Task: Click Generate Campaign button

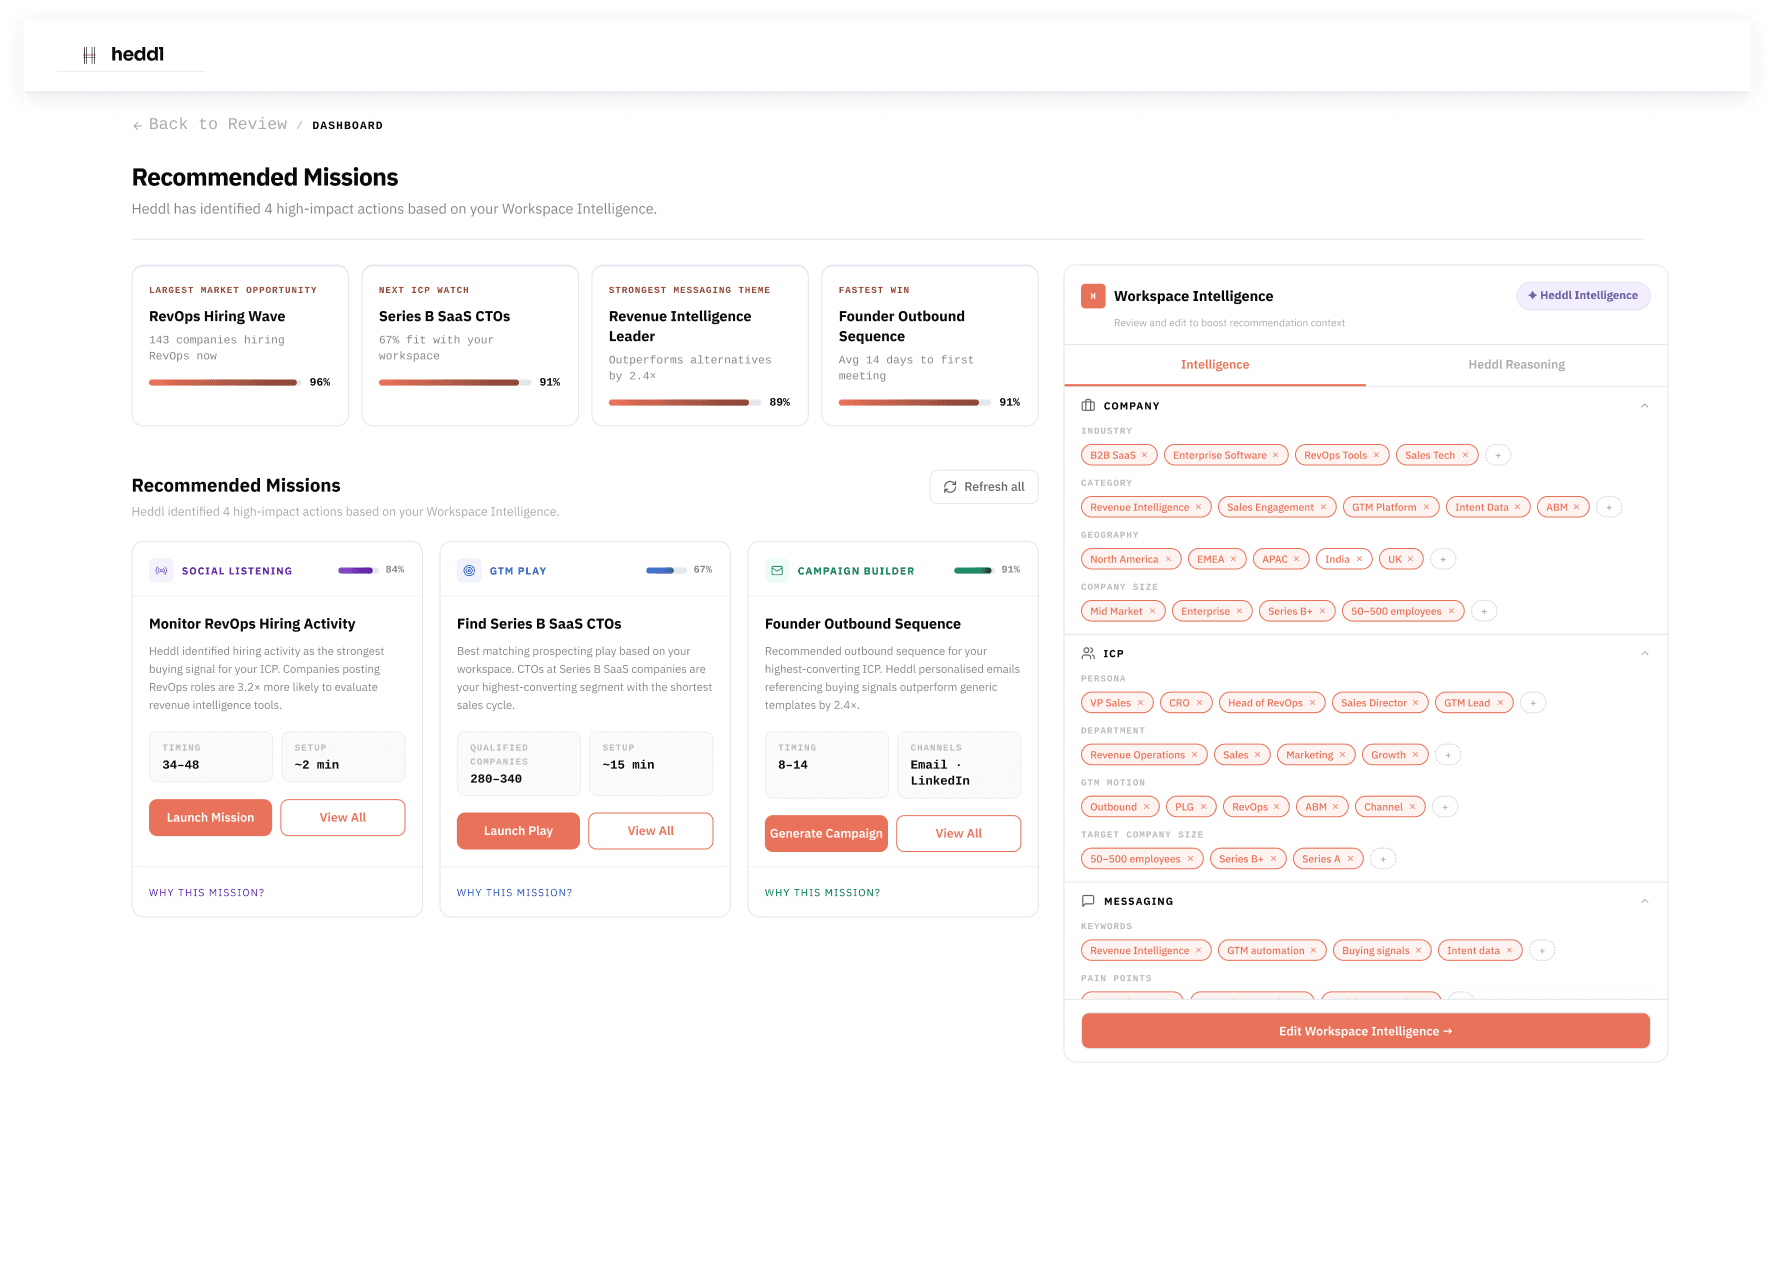Action: [x=826, y=834]
